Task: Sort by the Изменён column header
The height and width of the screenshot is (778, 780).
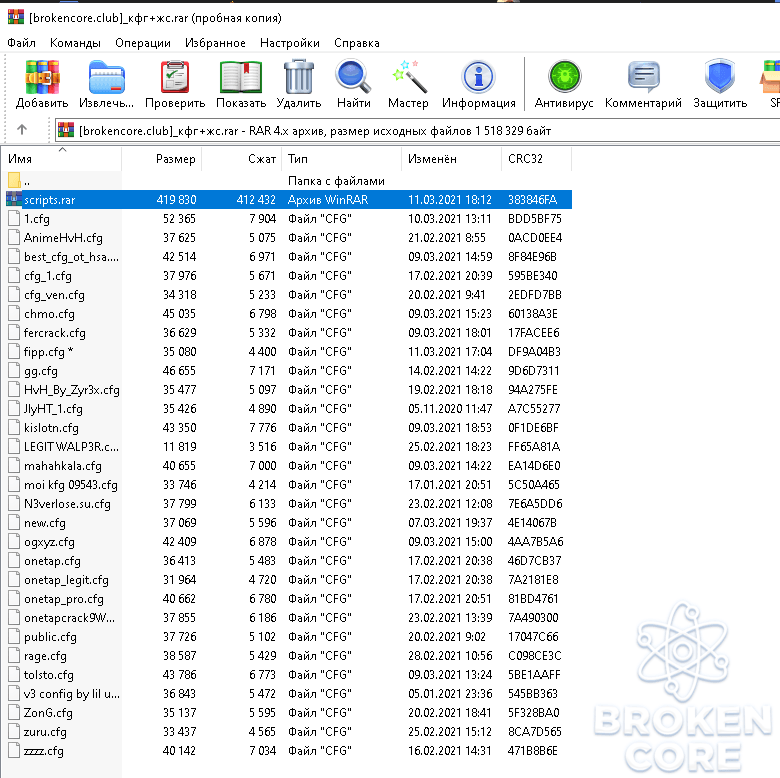Action: (452, 159)
